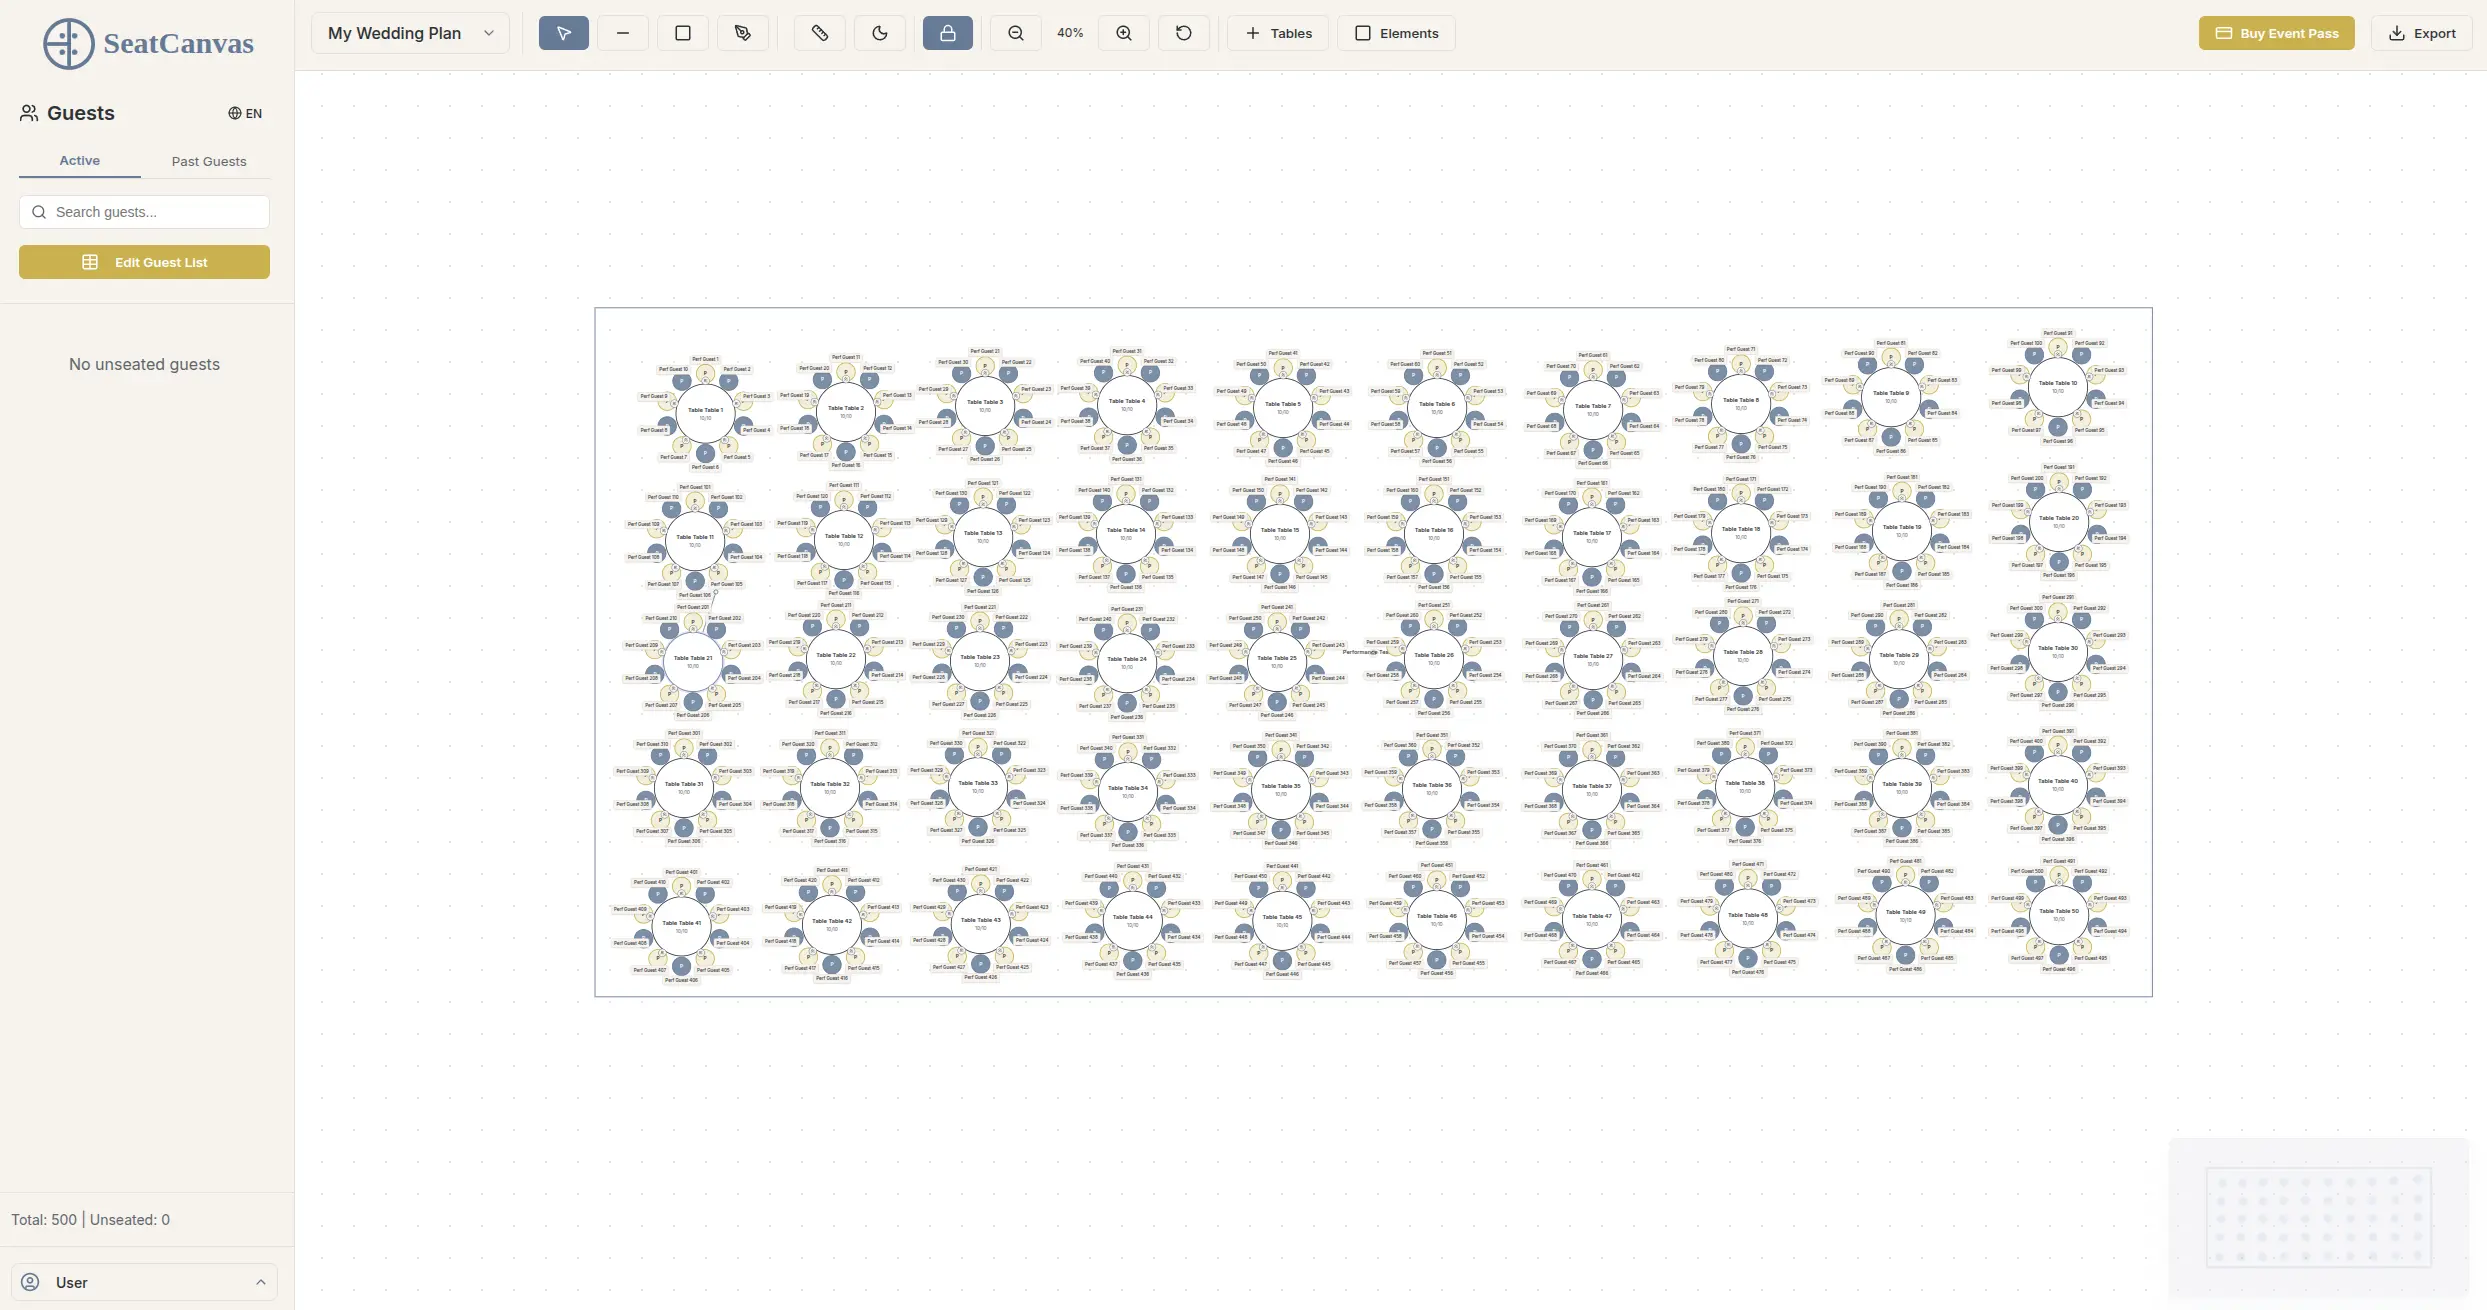
Task: Select Table Table 25 on canvas
Action: [1277, 661]
